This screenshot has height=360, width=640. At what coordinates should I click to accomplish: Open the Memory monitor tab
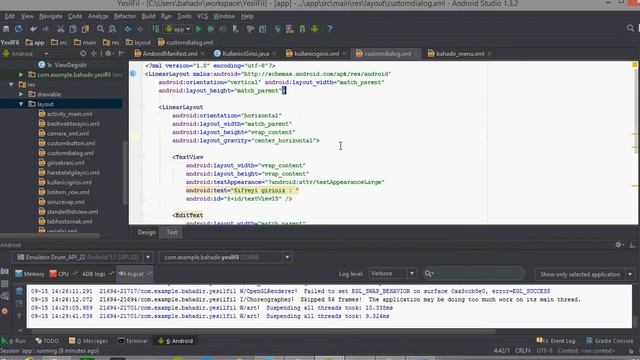(30, 274)
